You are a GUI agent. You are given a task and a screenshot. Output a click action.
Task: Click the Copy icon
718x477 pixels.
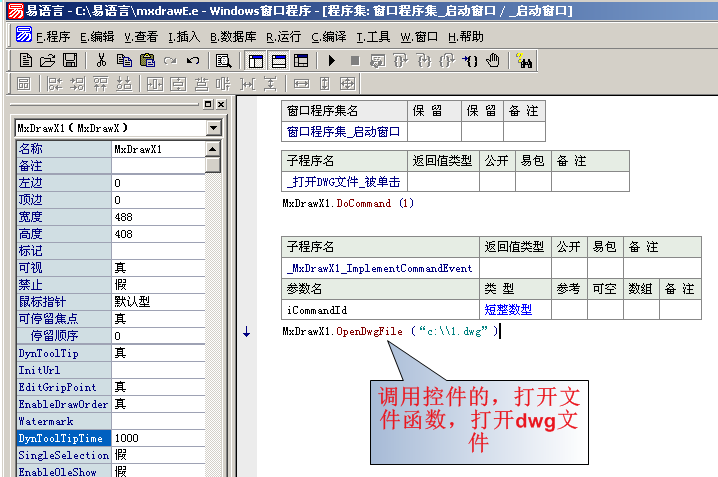[x=124, y=60]
